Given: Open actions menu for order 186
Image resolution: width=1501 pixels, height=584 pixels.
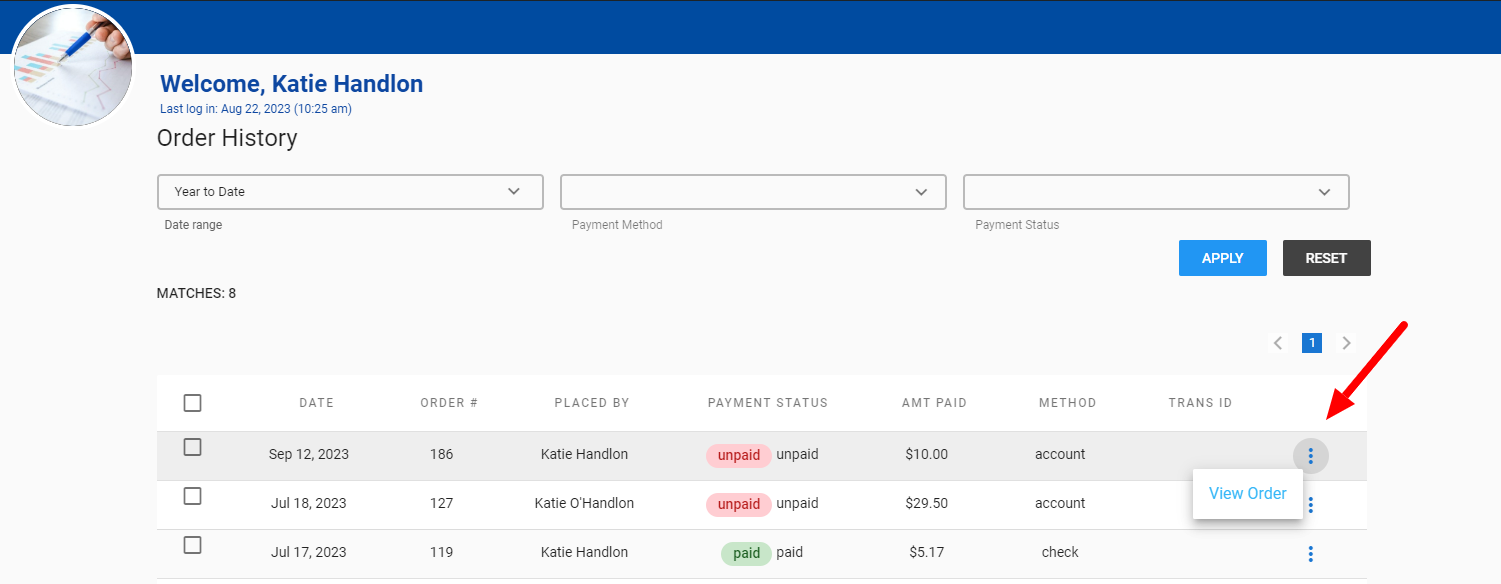Looking at the screenshot, I should tap(1310, 457).
